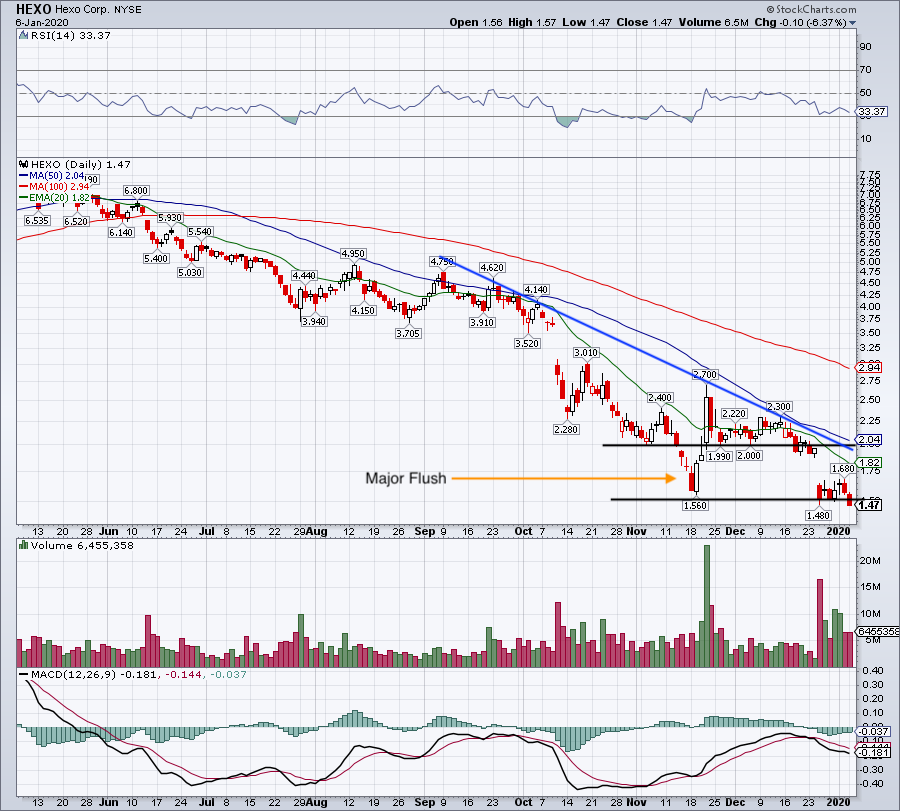Image resolution: width=900 pixels, height=811 pixels.
Task: Click the 'Volume 6.5M' header value
Action: click(713, 23)
